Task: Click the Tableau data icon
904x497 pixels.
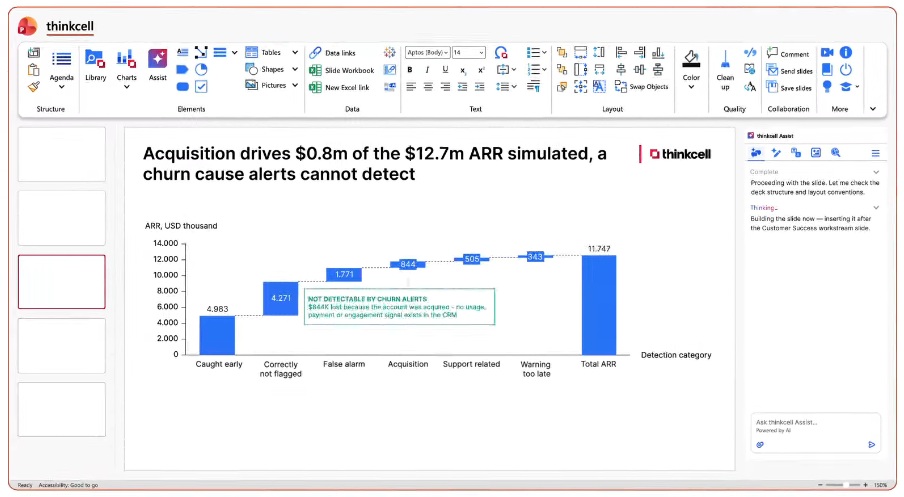Action: (390, 52)
